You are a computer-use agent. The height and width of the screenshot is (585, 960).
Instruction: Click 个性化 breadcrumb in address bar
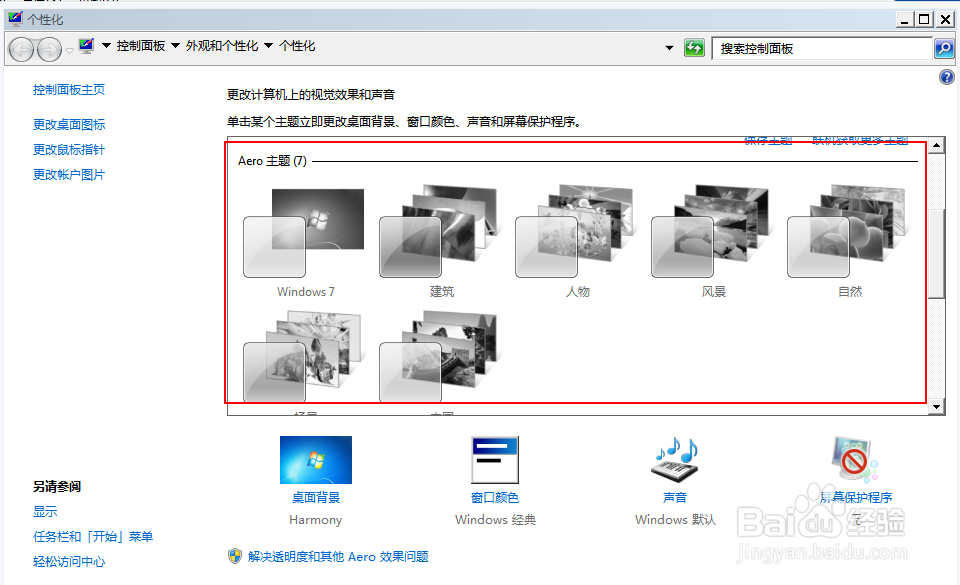[x=297, y=46]
